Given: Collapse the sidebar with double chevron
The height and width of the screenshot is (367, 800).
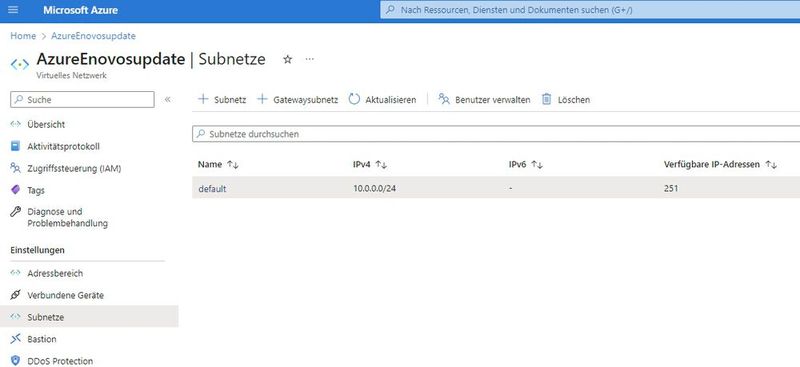Looking at the screenshot, I should [167, 100].
